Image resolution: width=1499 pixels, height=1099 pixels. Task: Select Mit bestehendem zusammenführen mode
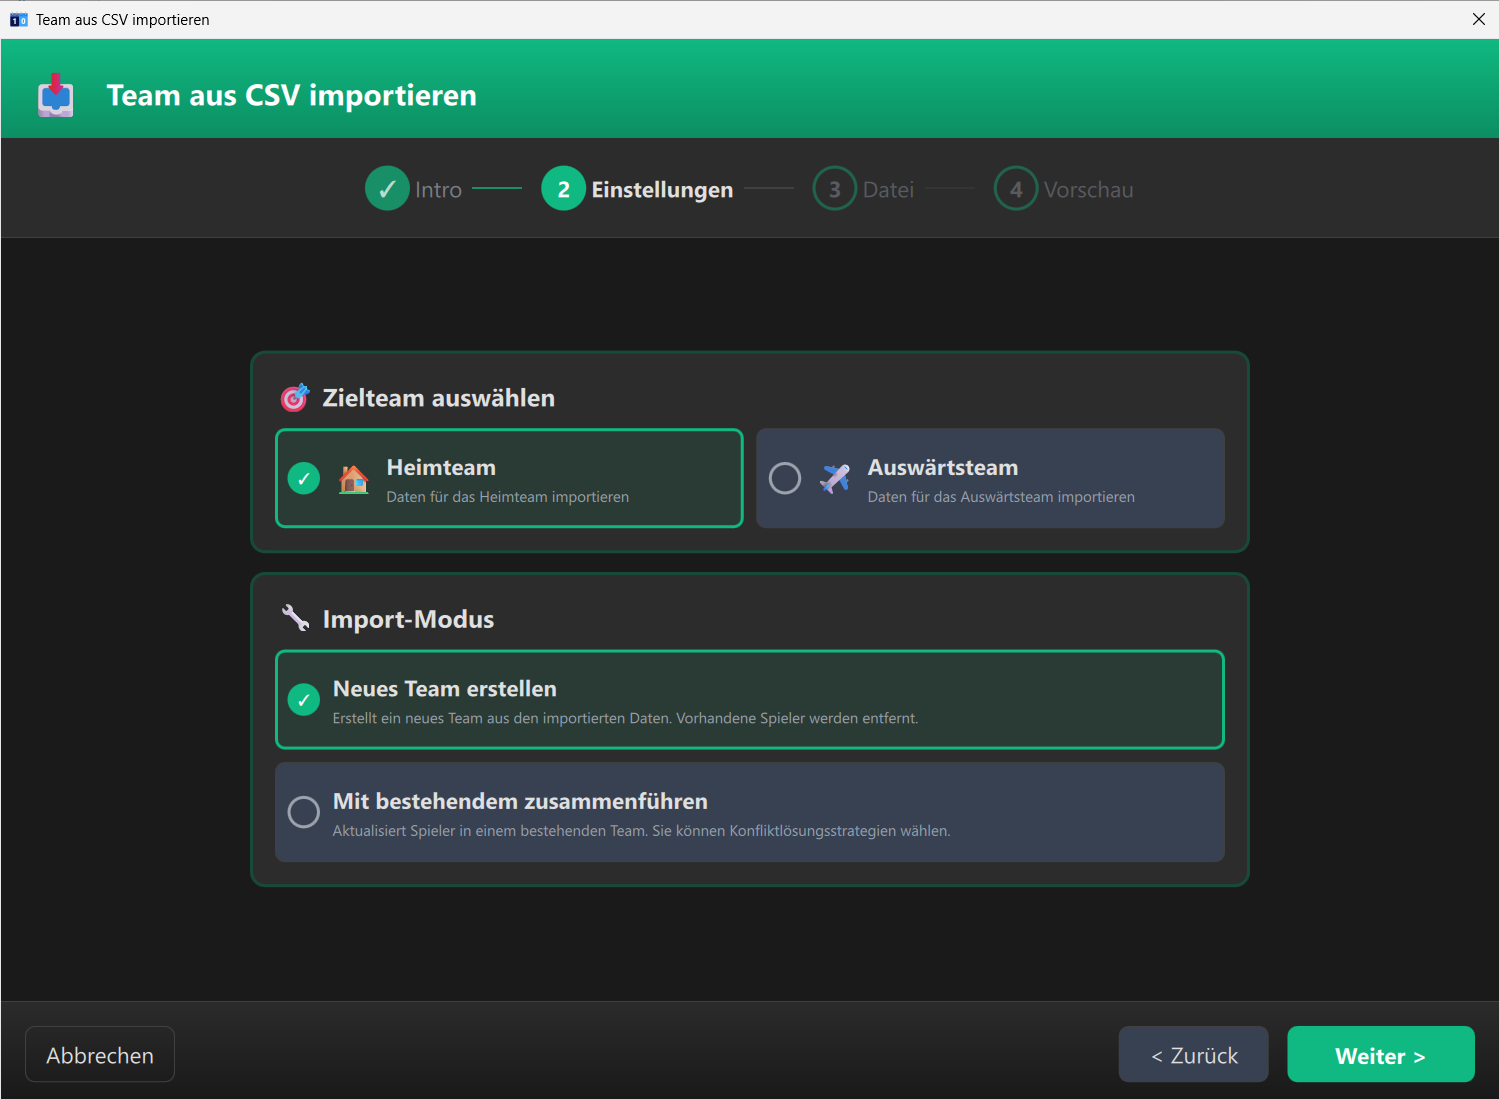click(749, 812)
